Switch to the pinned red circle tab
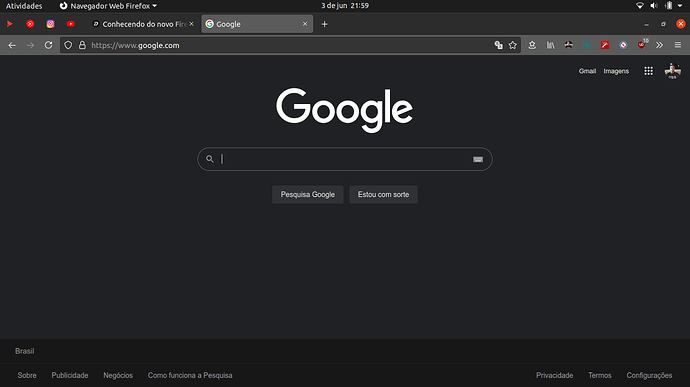 [30, 24]
